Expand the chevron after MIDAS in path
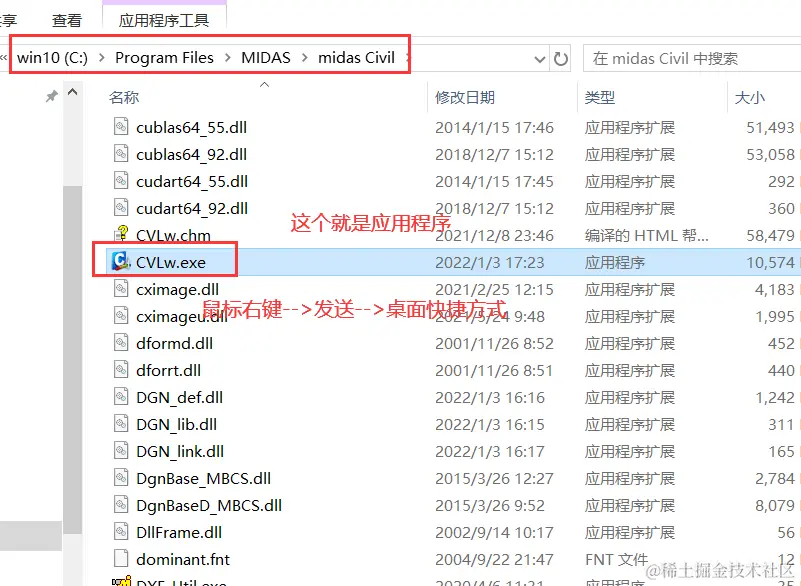Viewport: 801px width, 586px height. (x=304, y=58)
